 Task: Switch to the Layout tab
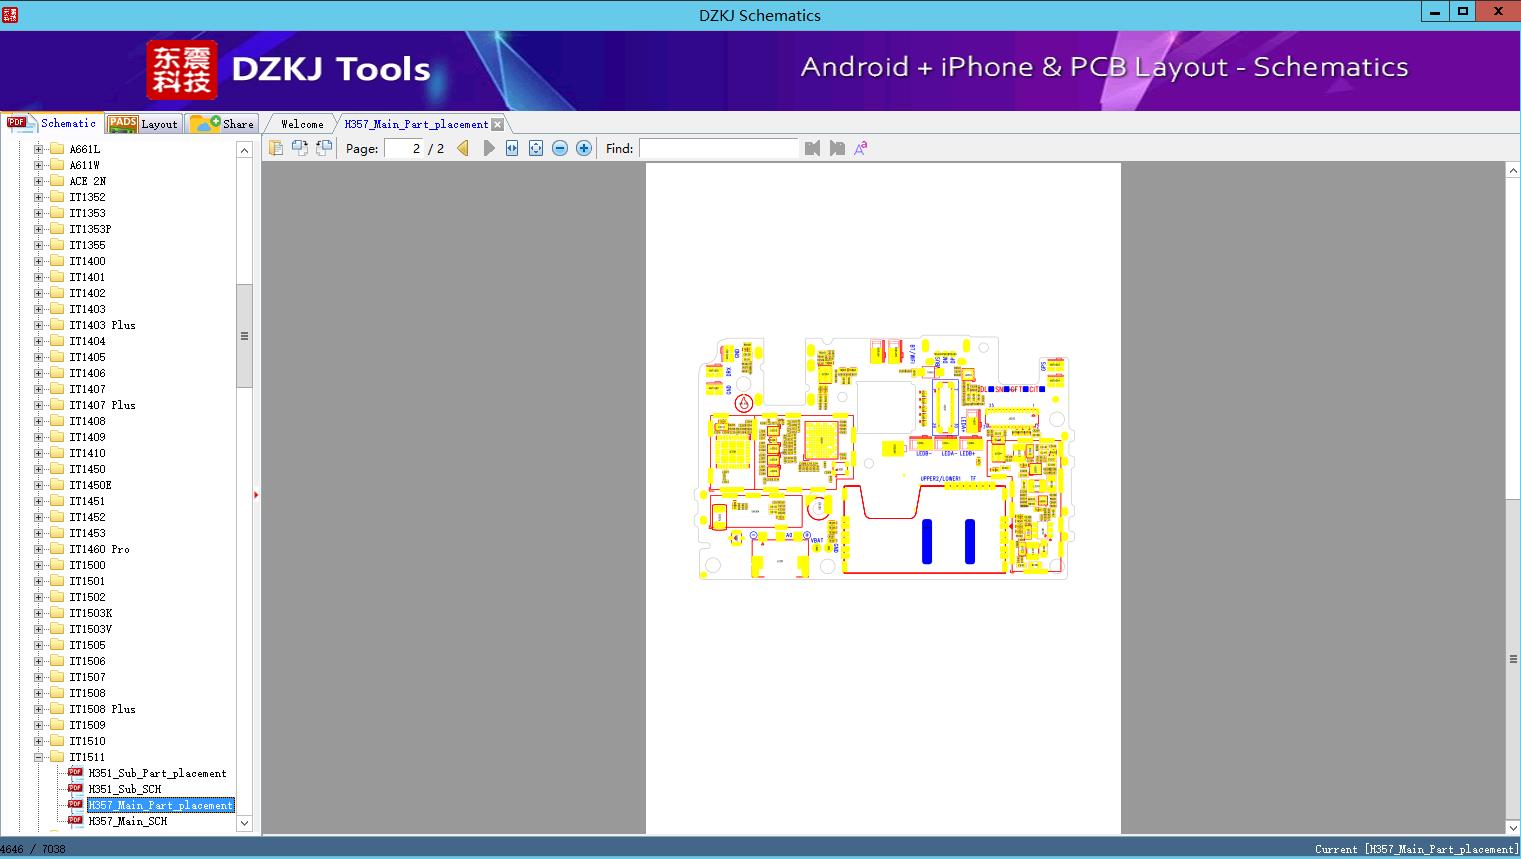[143, 124]
